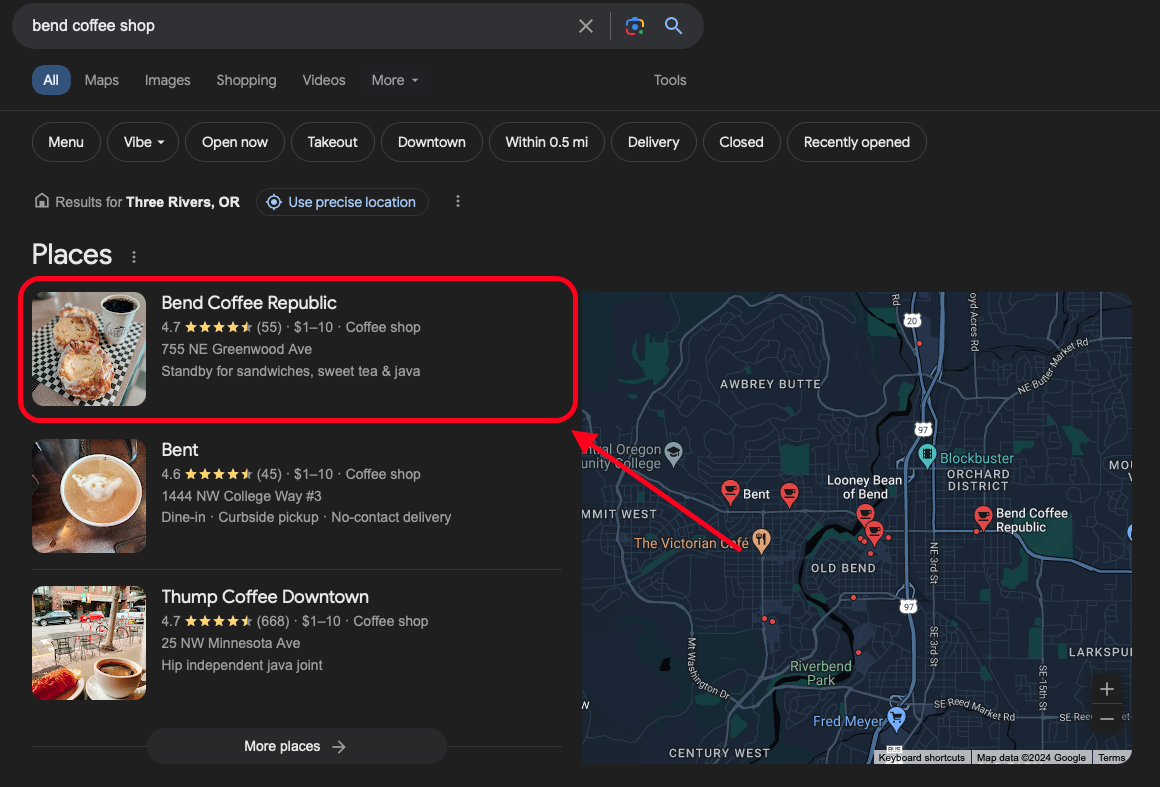Viewport: 1160px width, 787px height.
Task: Apply the Menu filter chip
Action: 66,142
